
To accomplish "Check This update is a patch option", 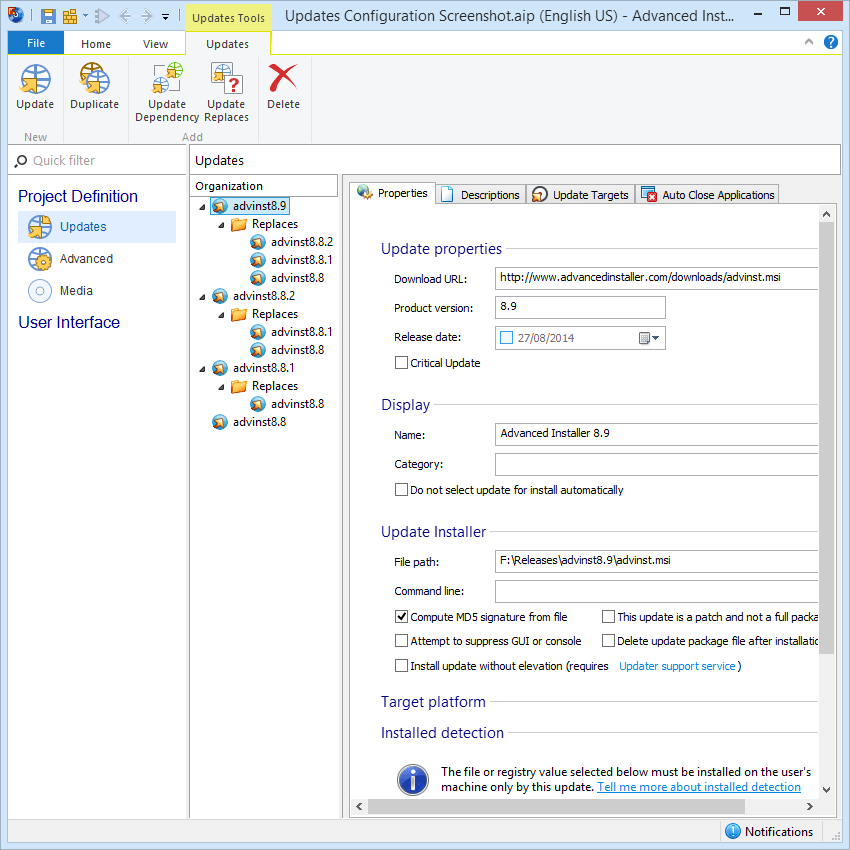I will tap(608, 617).
